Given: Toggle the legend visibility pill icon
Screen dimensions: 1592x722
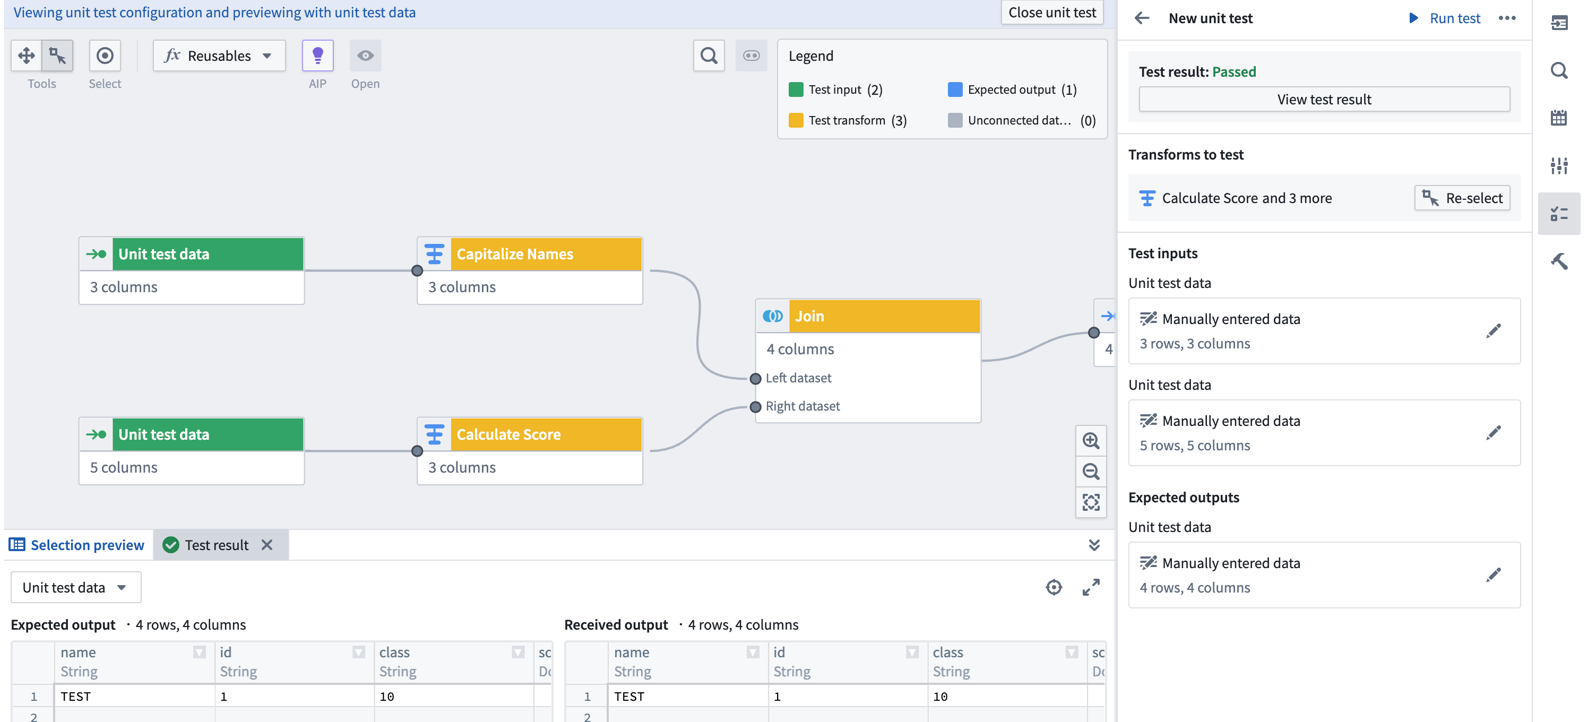Looking at the screenshot, I should (x=751, y=56).
